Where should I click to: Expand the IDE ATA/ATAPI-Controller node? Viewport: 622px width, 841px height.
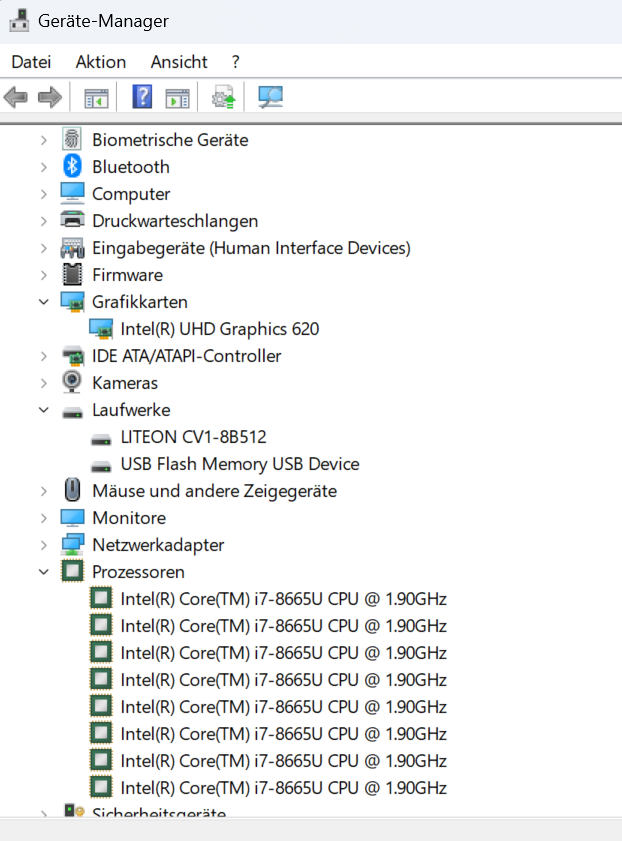(x=43, y=356)
